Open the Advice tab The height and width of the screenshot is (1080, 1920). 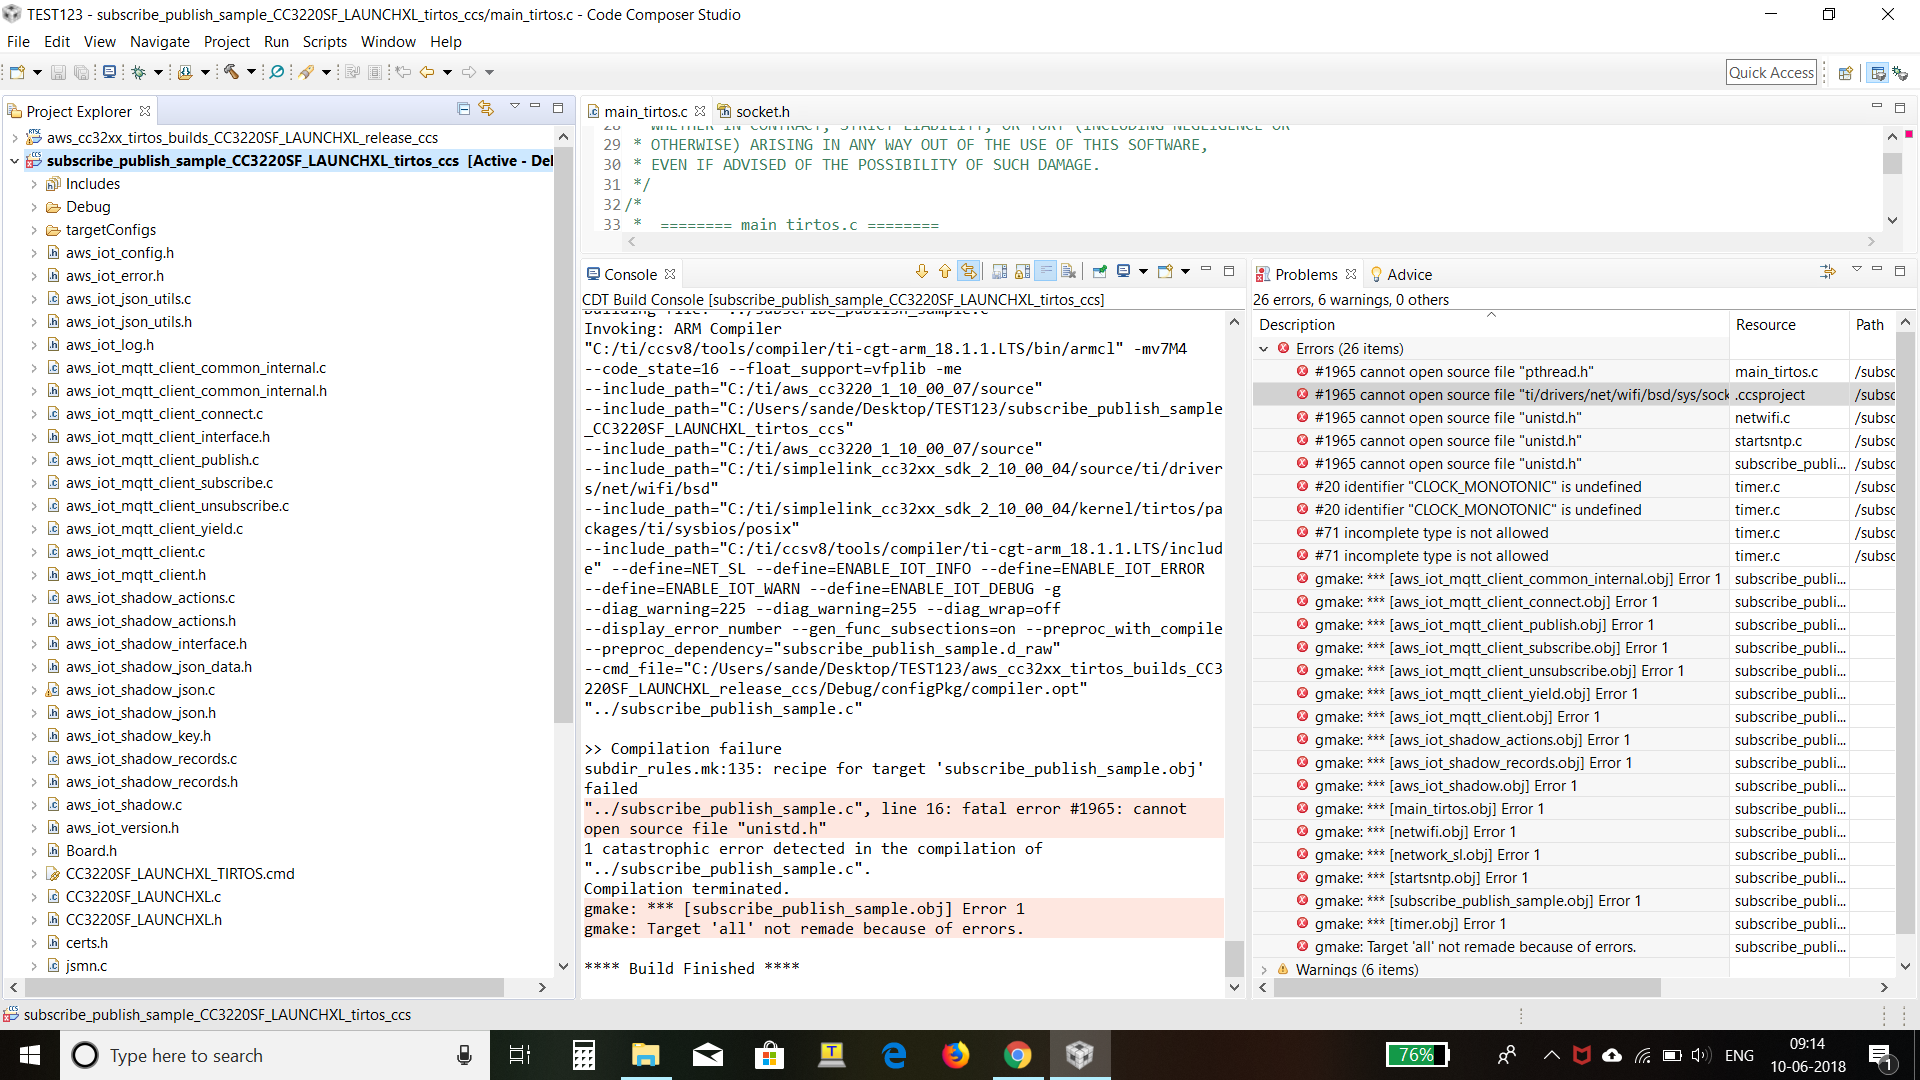(1408, 275)
